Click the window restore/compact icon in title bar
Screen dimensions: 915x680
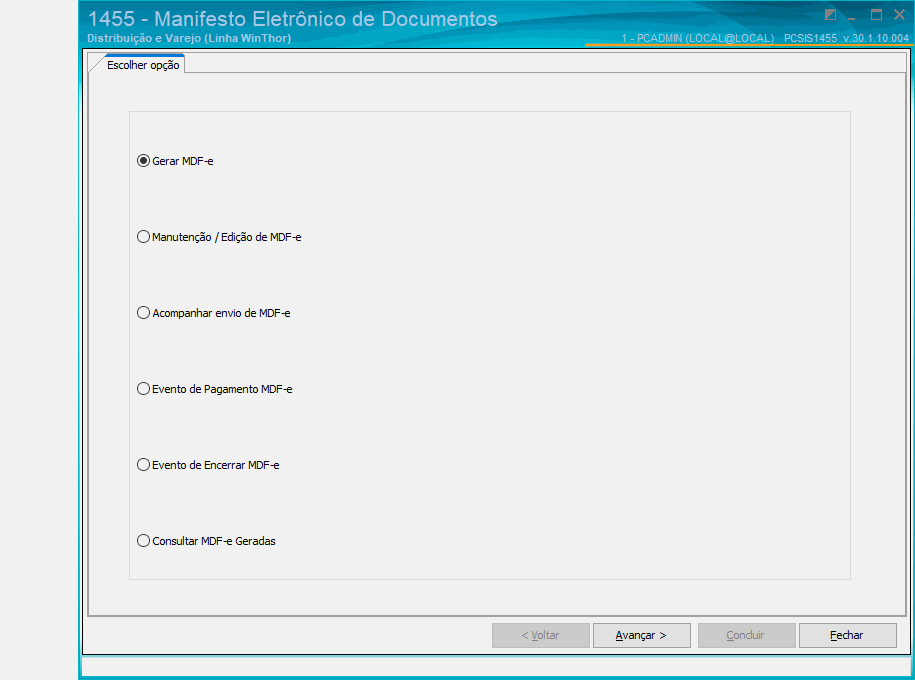[830, 15]
